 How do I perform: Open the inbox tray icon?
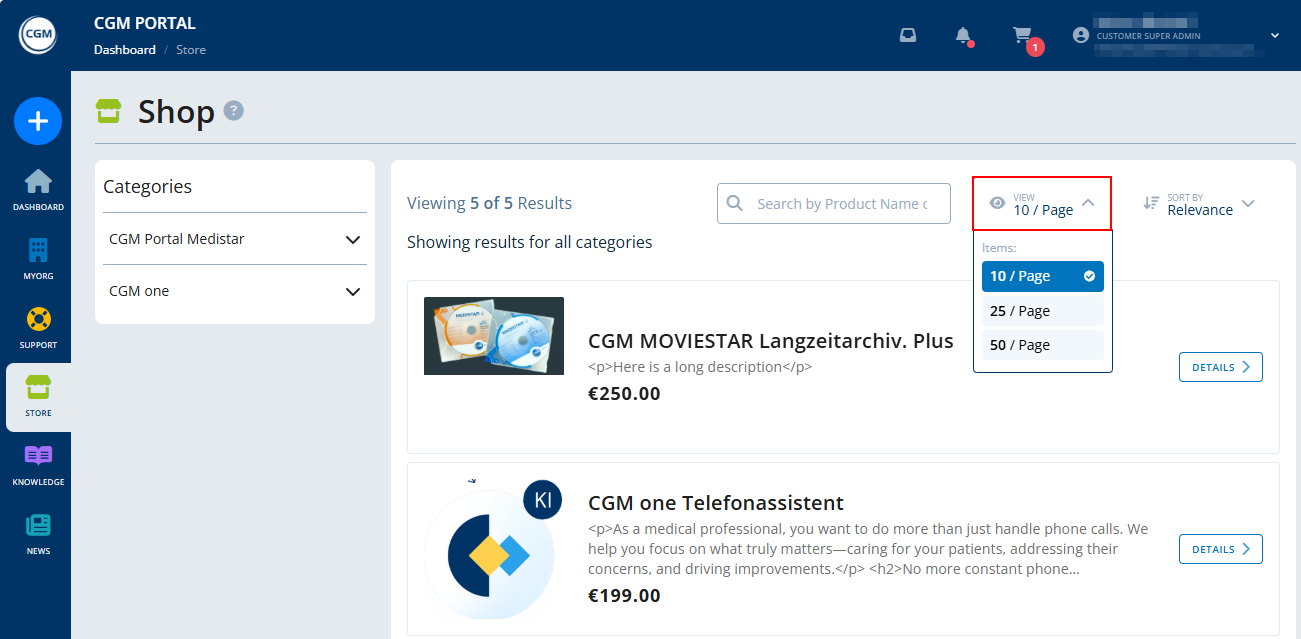click(908, 36)
